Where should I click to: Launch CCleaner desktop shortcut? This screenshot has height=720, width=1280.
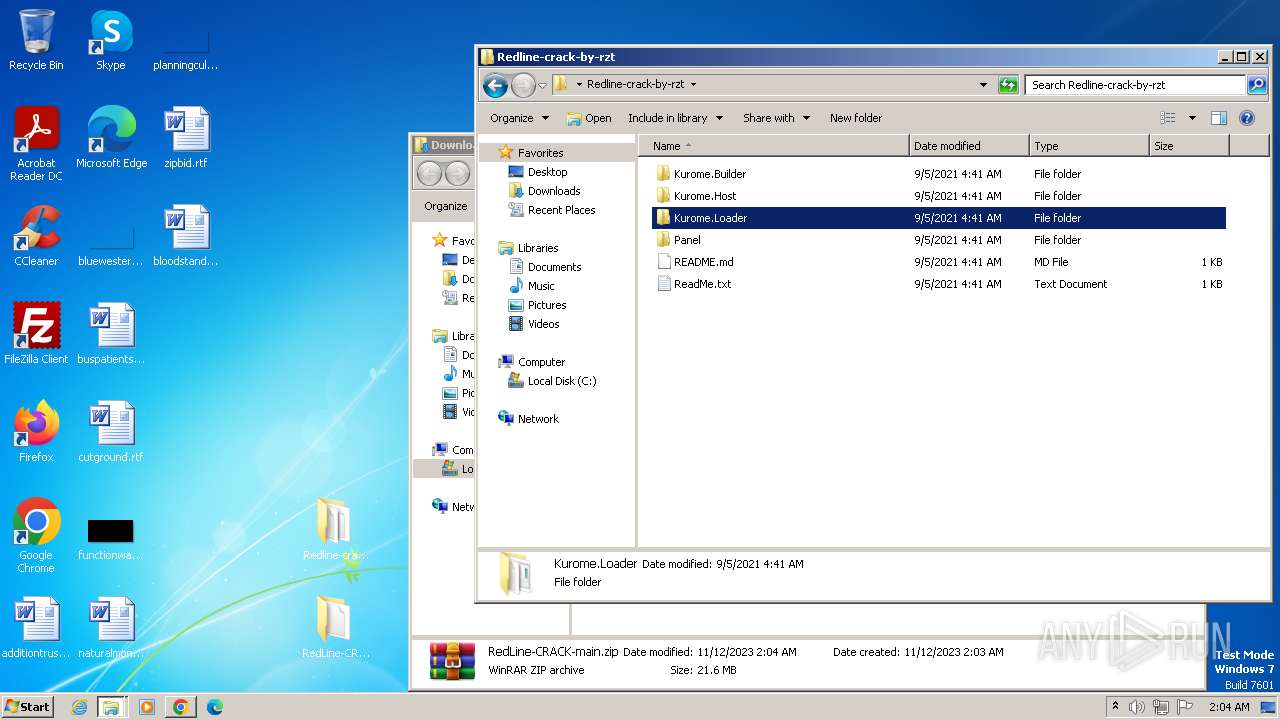click(x=36, y=236)
